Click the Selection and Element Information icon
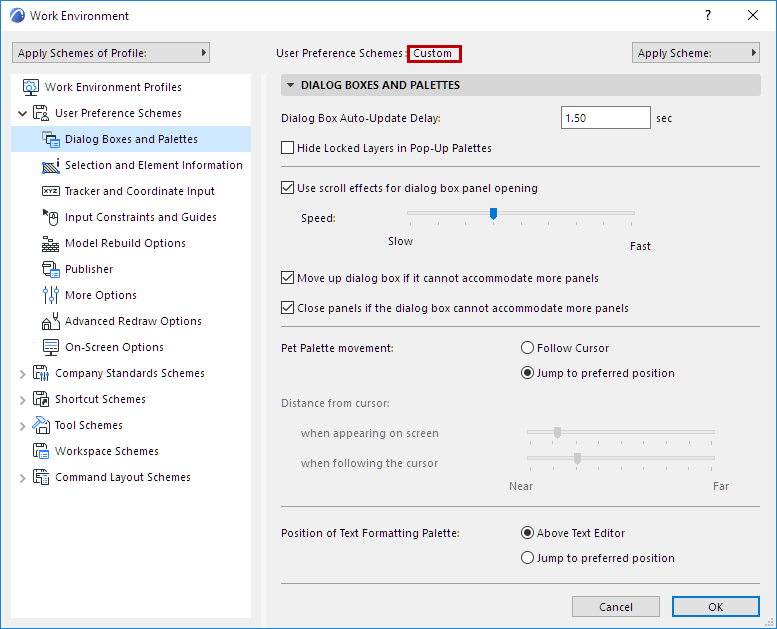Image resolution: width=777 pixels, height=629 pixels. point(51,165)
